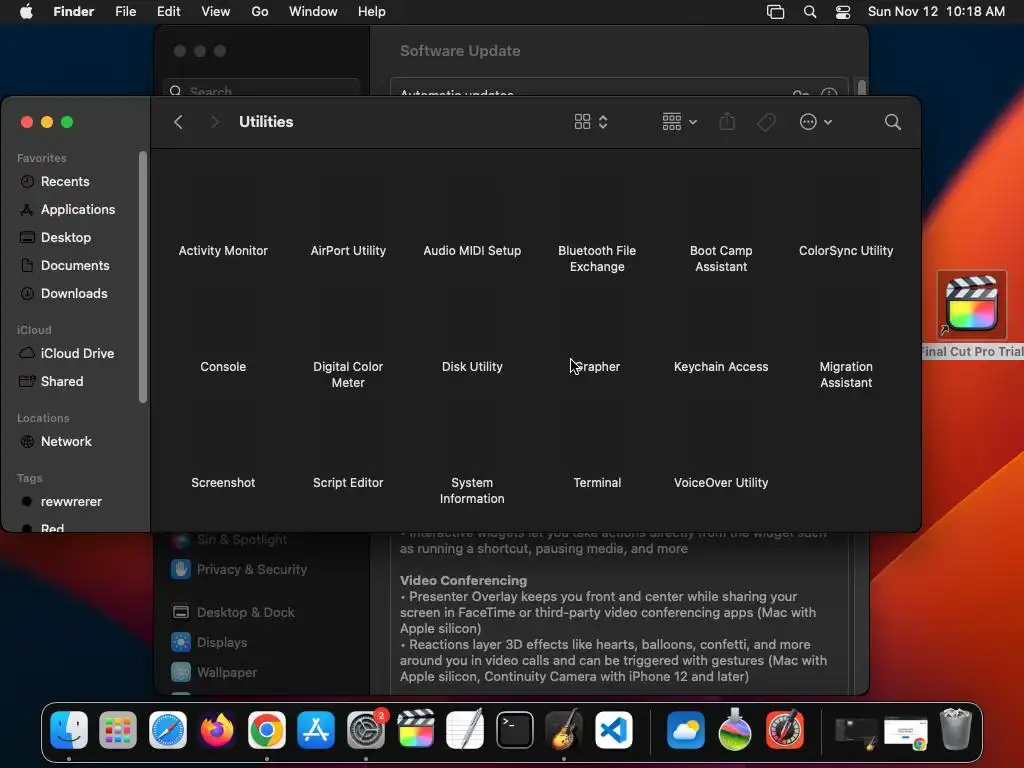Select Digital Color Meter
1024x768 pixels.
click(x=348, y=375)
